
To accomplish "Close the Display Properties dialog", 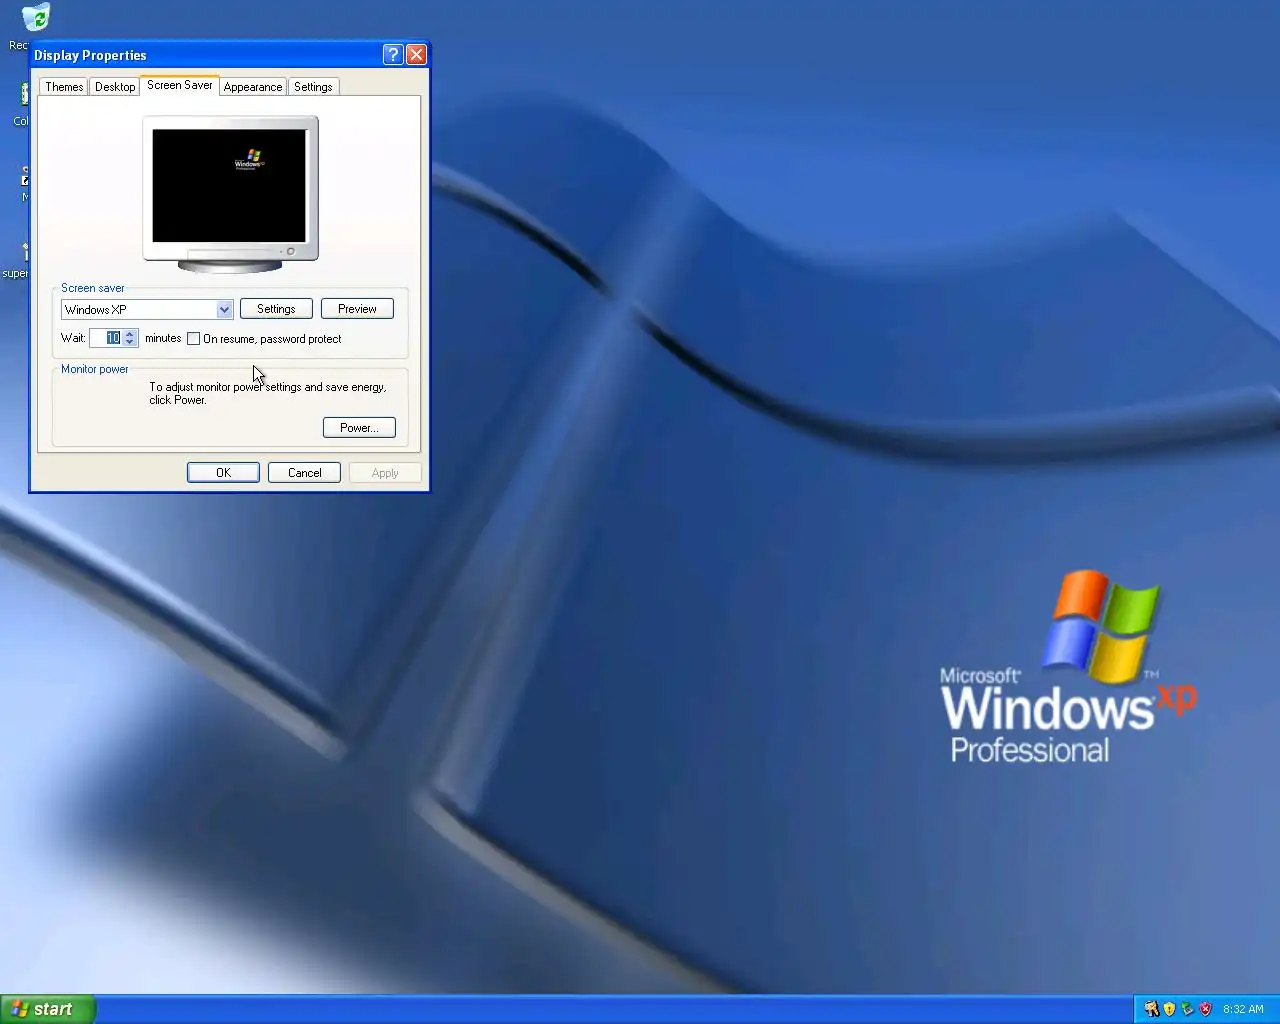I will tap(416, 54).
